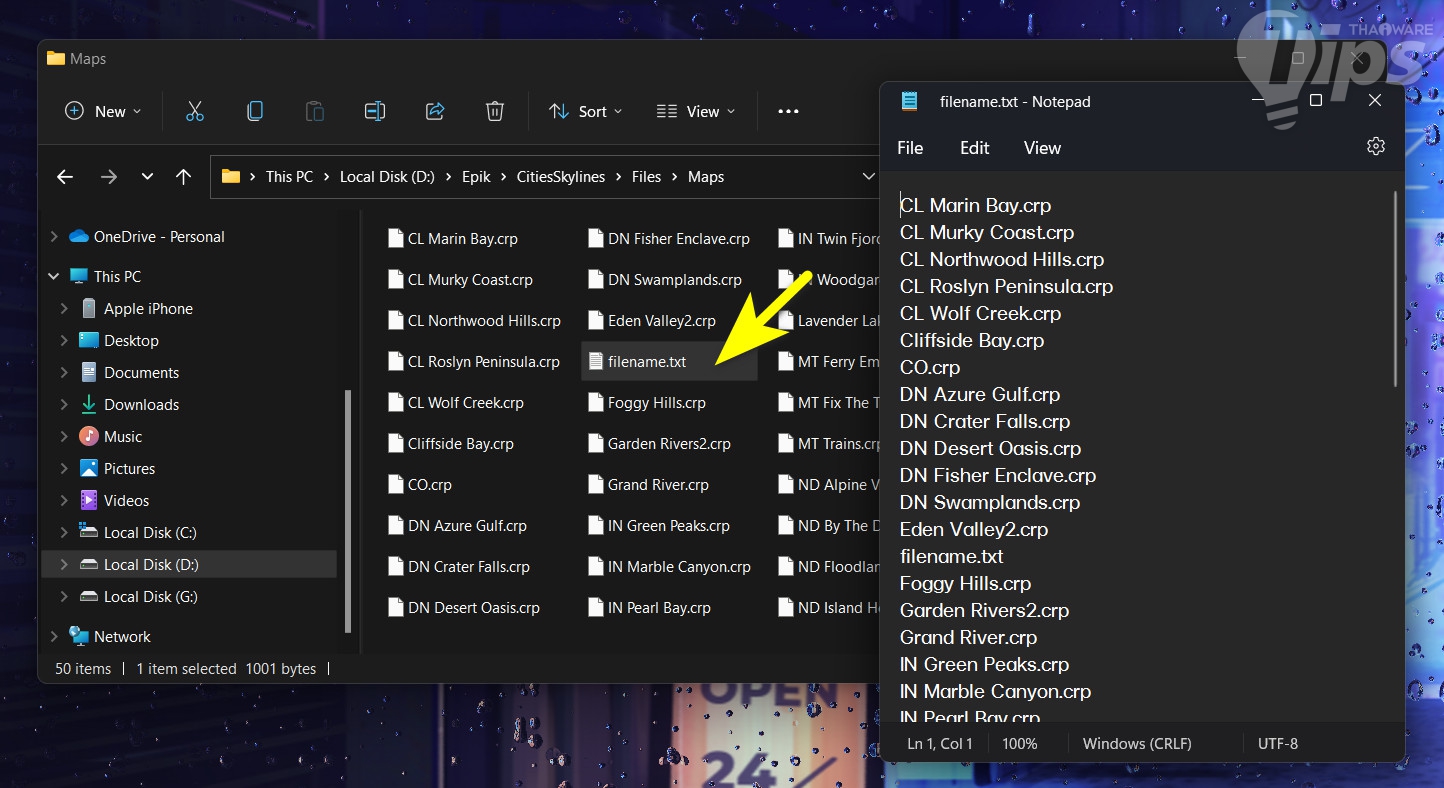Go up one folder level arrow
Image resolution: width=1444 pixels, height=788 pixels.
tap(183, 177)
